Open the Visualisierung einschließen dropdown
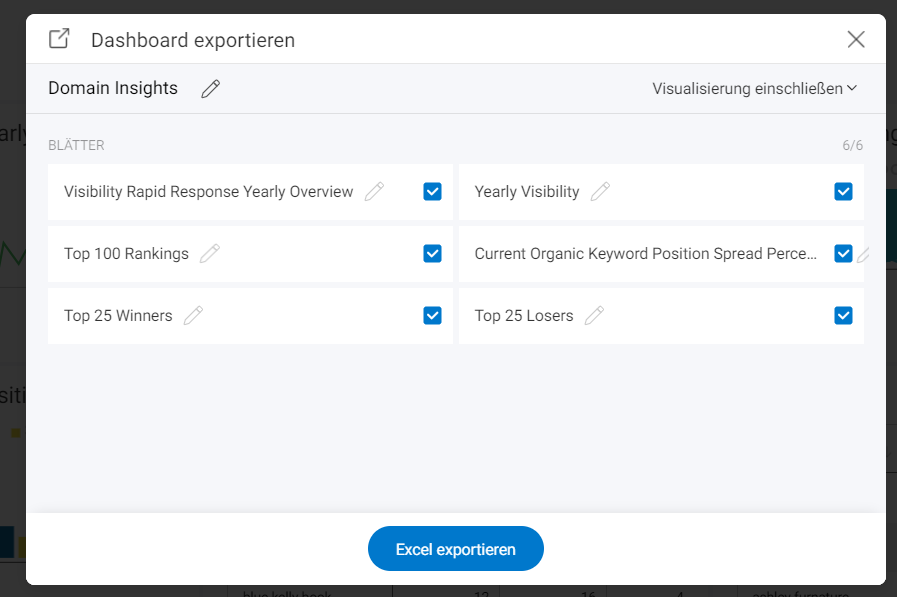The width and height of the screenshot is (897, 597). click(x=755, y=89)
